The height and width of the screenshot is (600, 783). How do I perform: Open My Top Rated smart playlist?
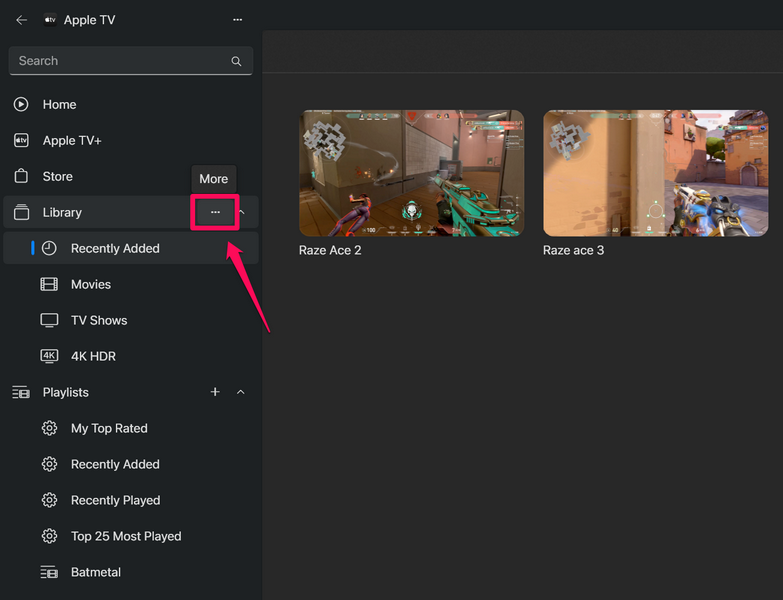[109, 428]
